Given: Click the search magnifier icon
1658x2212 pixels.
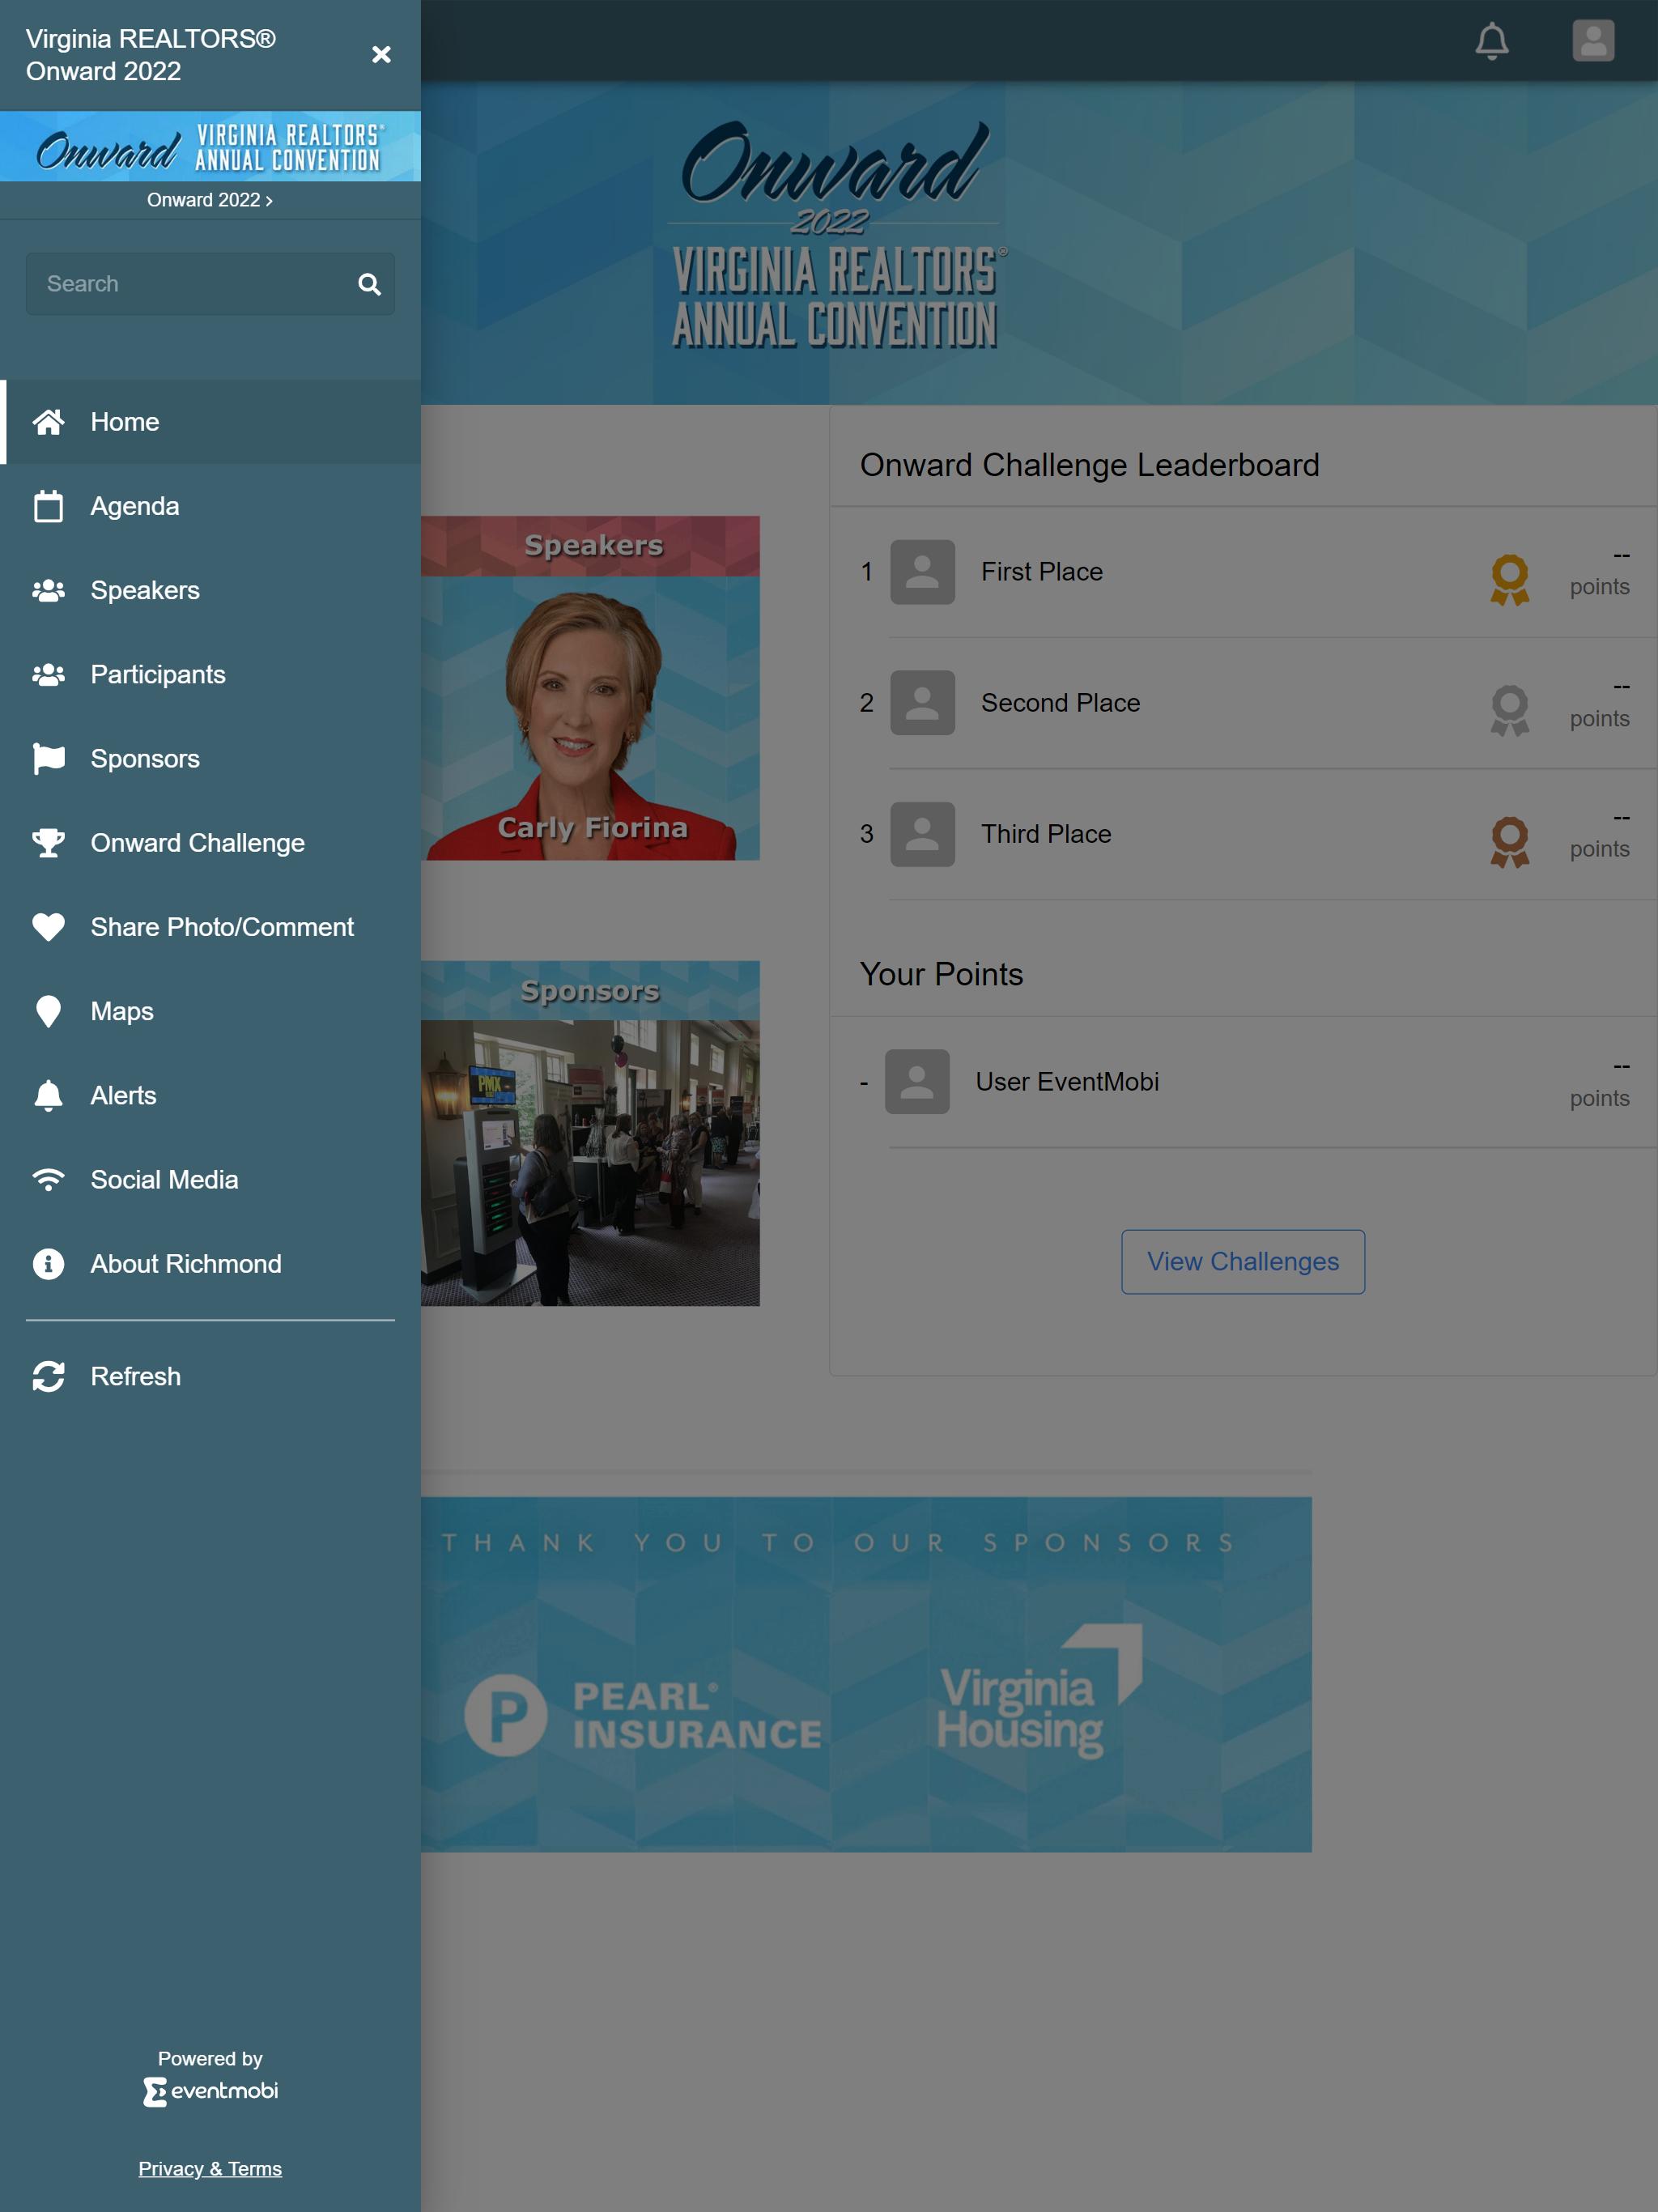Looking at the screenshot, I should pyautogui.click(x=369, y=285).
